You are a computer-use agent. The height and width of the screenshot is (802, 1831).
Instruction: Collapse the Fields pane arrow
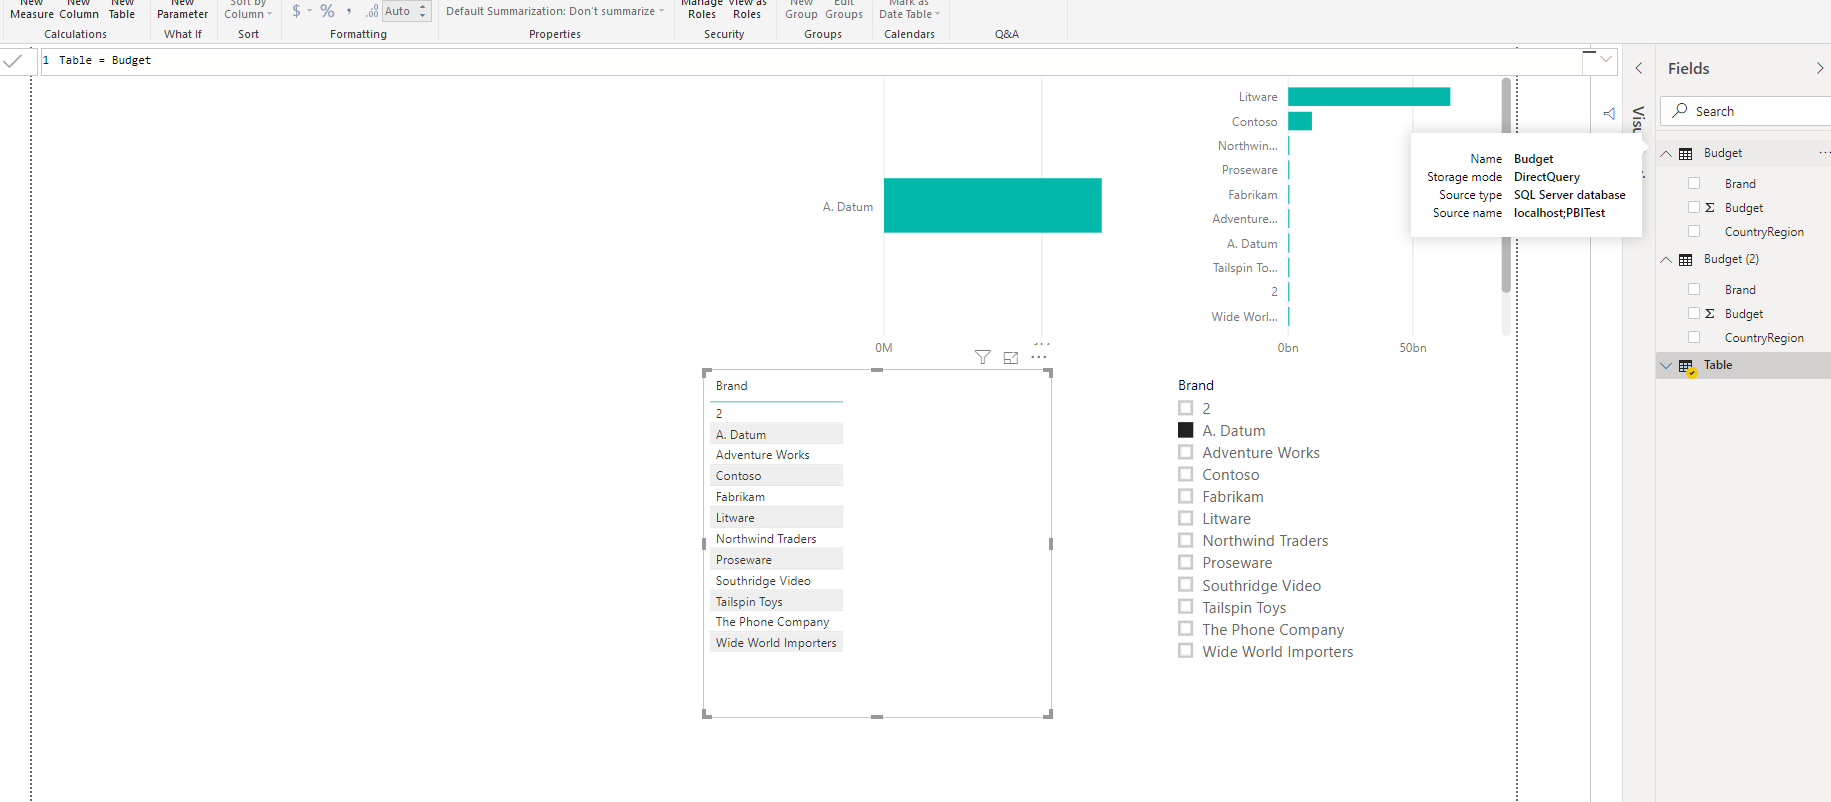point(1820,68)
